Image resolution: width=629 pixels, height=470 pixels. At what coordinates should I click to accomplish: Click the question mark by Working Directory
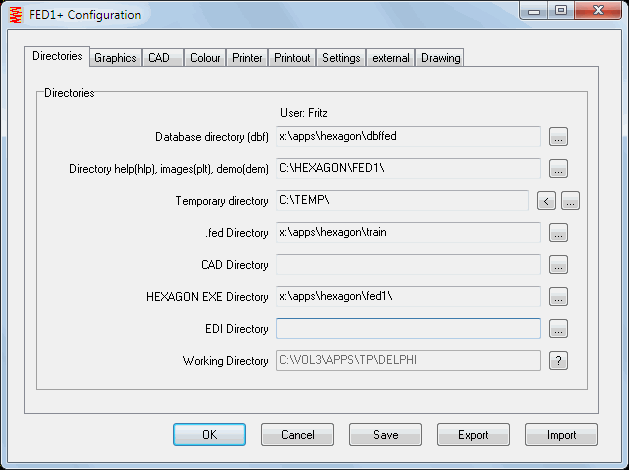click(559, 361)
